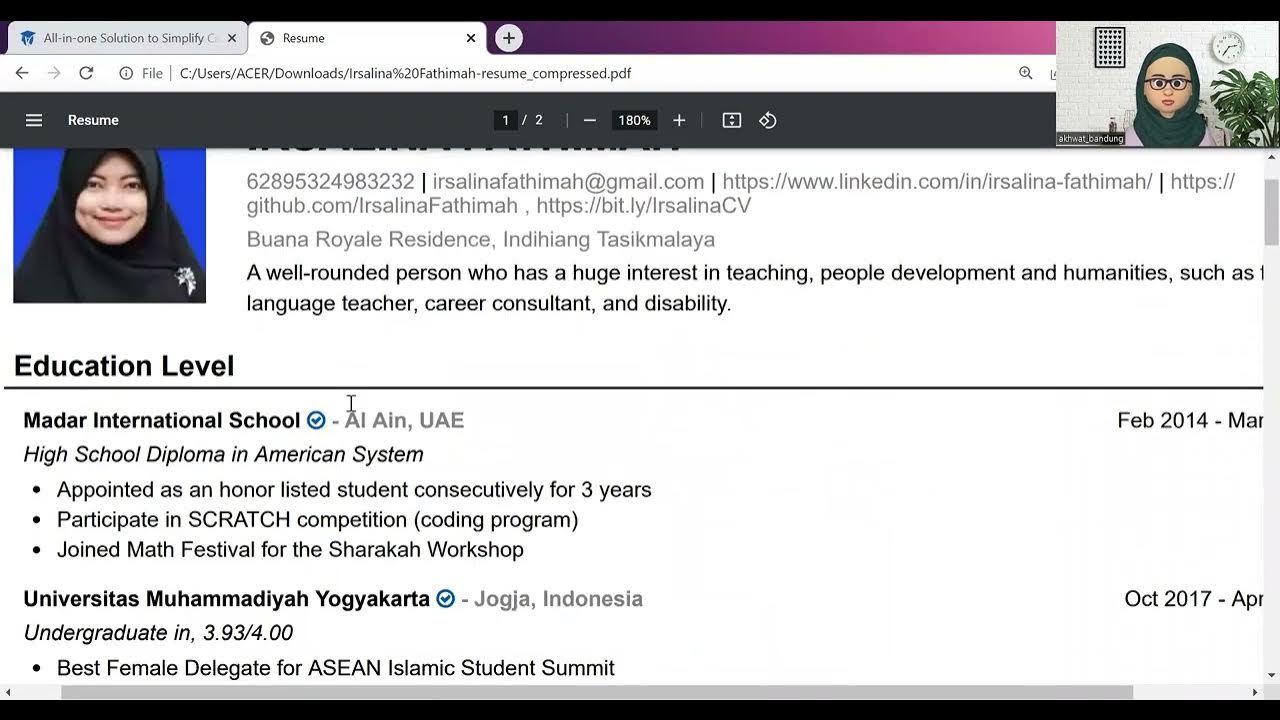Viewport: 1280px width, 720px height.
Task: Click the Education Level heading
Action: pyautogui.click(x=124, y=366)
